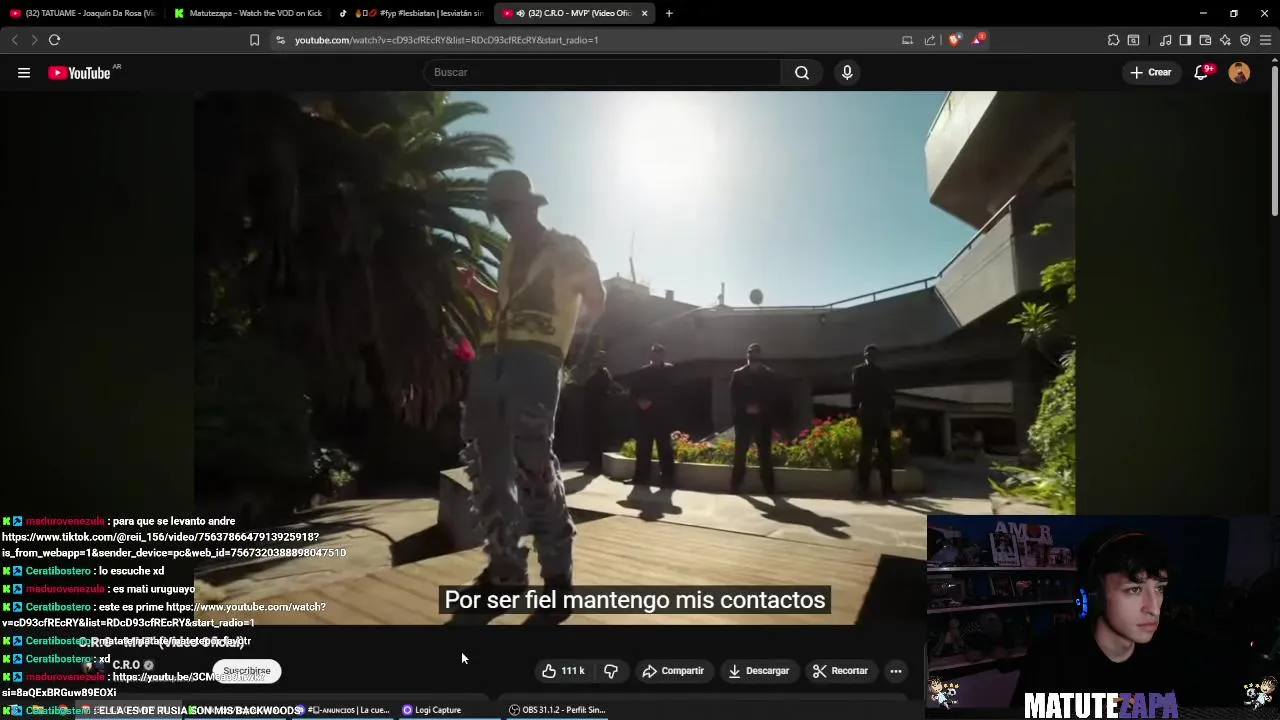Open browser extensions puzzle icon

tap(1113, 40)
